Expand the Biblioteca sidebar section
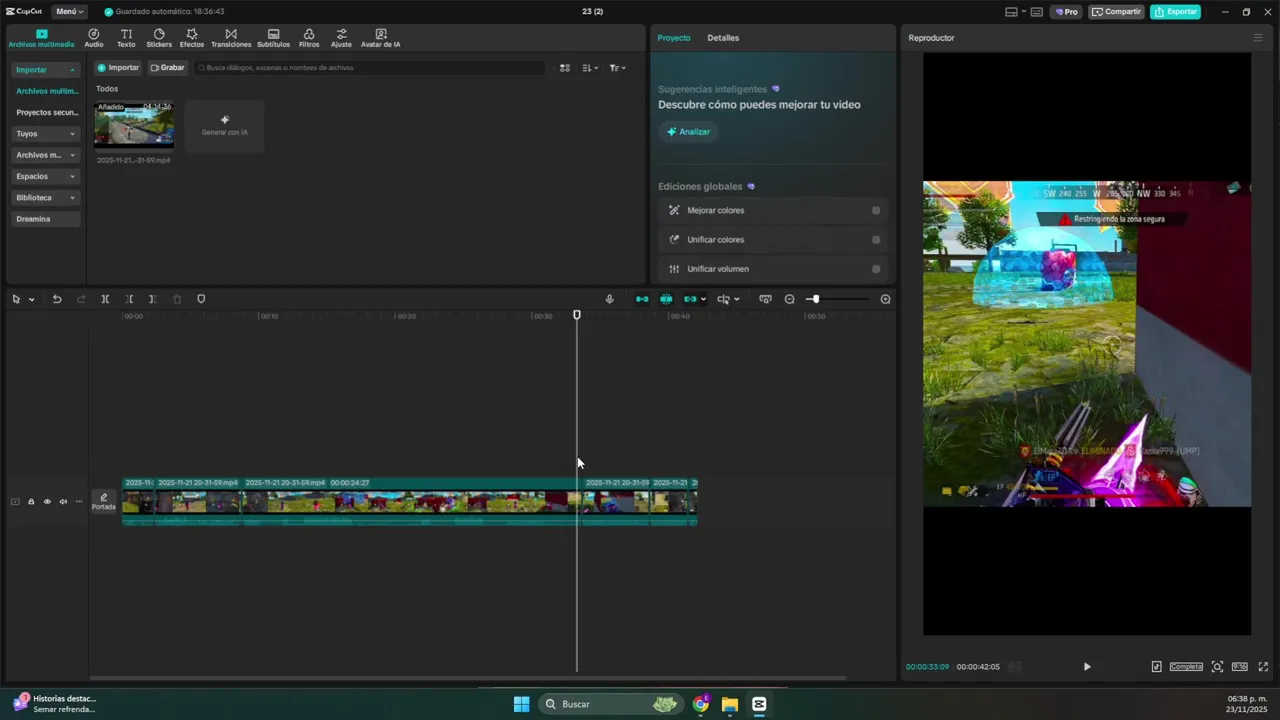1280x720 pixels. pyautogui.click(x=45, y=198)
